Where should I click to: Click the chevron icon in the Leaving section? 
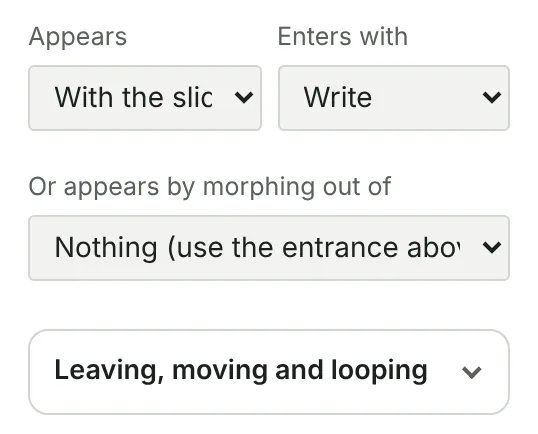tap(472, 372)
